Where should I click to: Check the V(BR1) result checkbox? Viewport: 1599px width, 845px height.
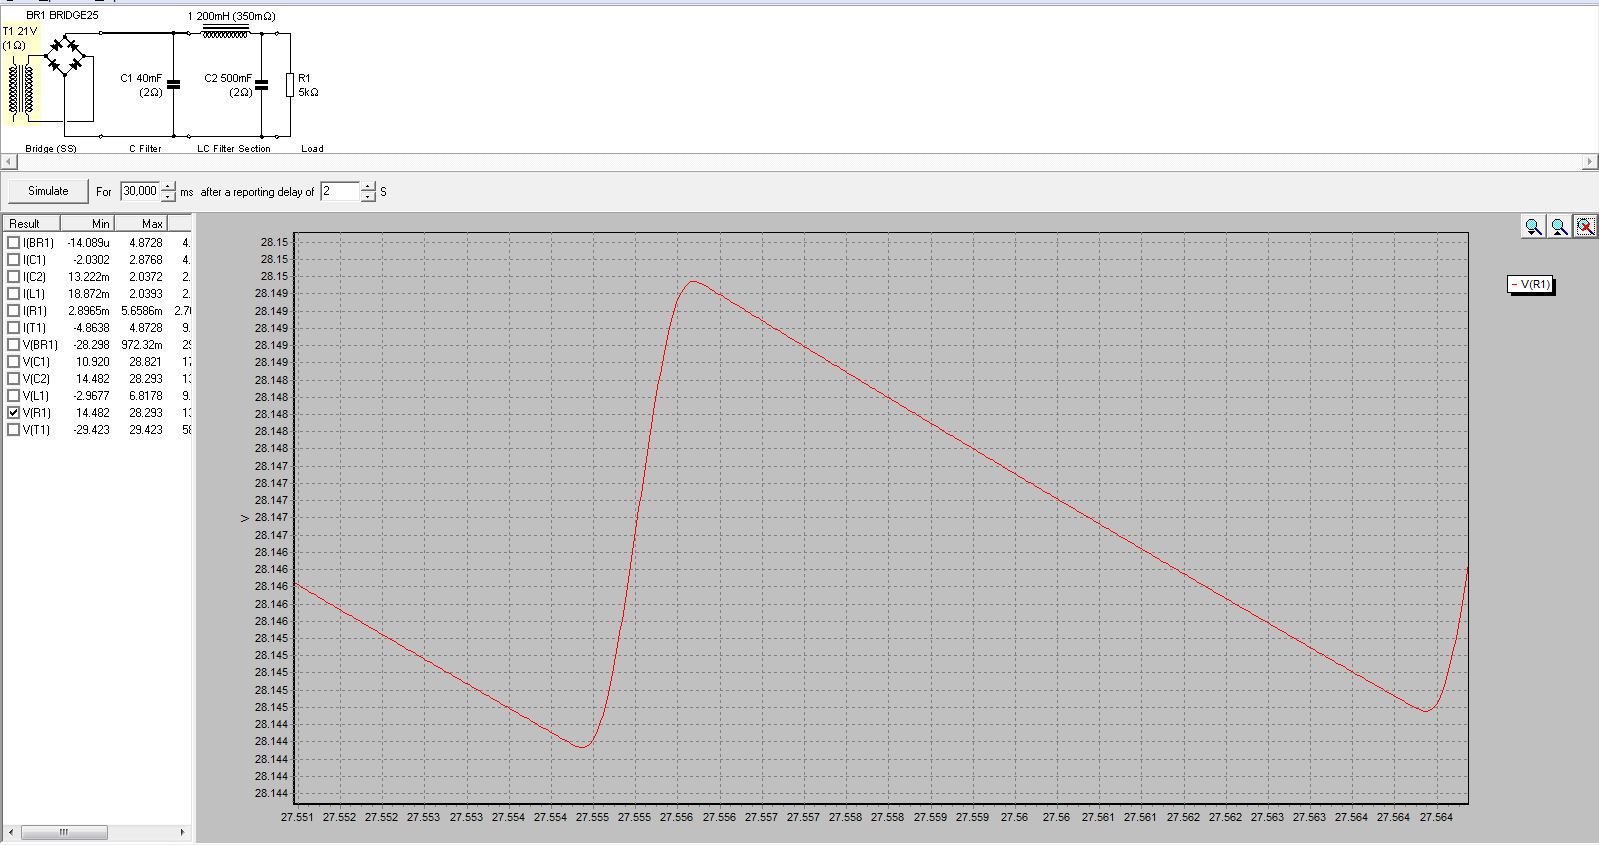(x=13, y=344)
